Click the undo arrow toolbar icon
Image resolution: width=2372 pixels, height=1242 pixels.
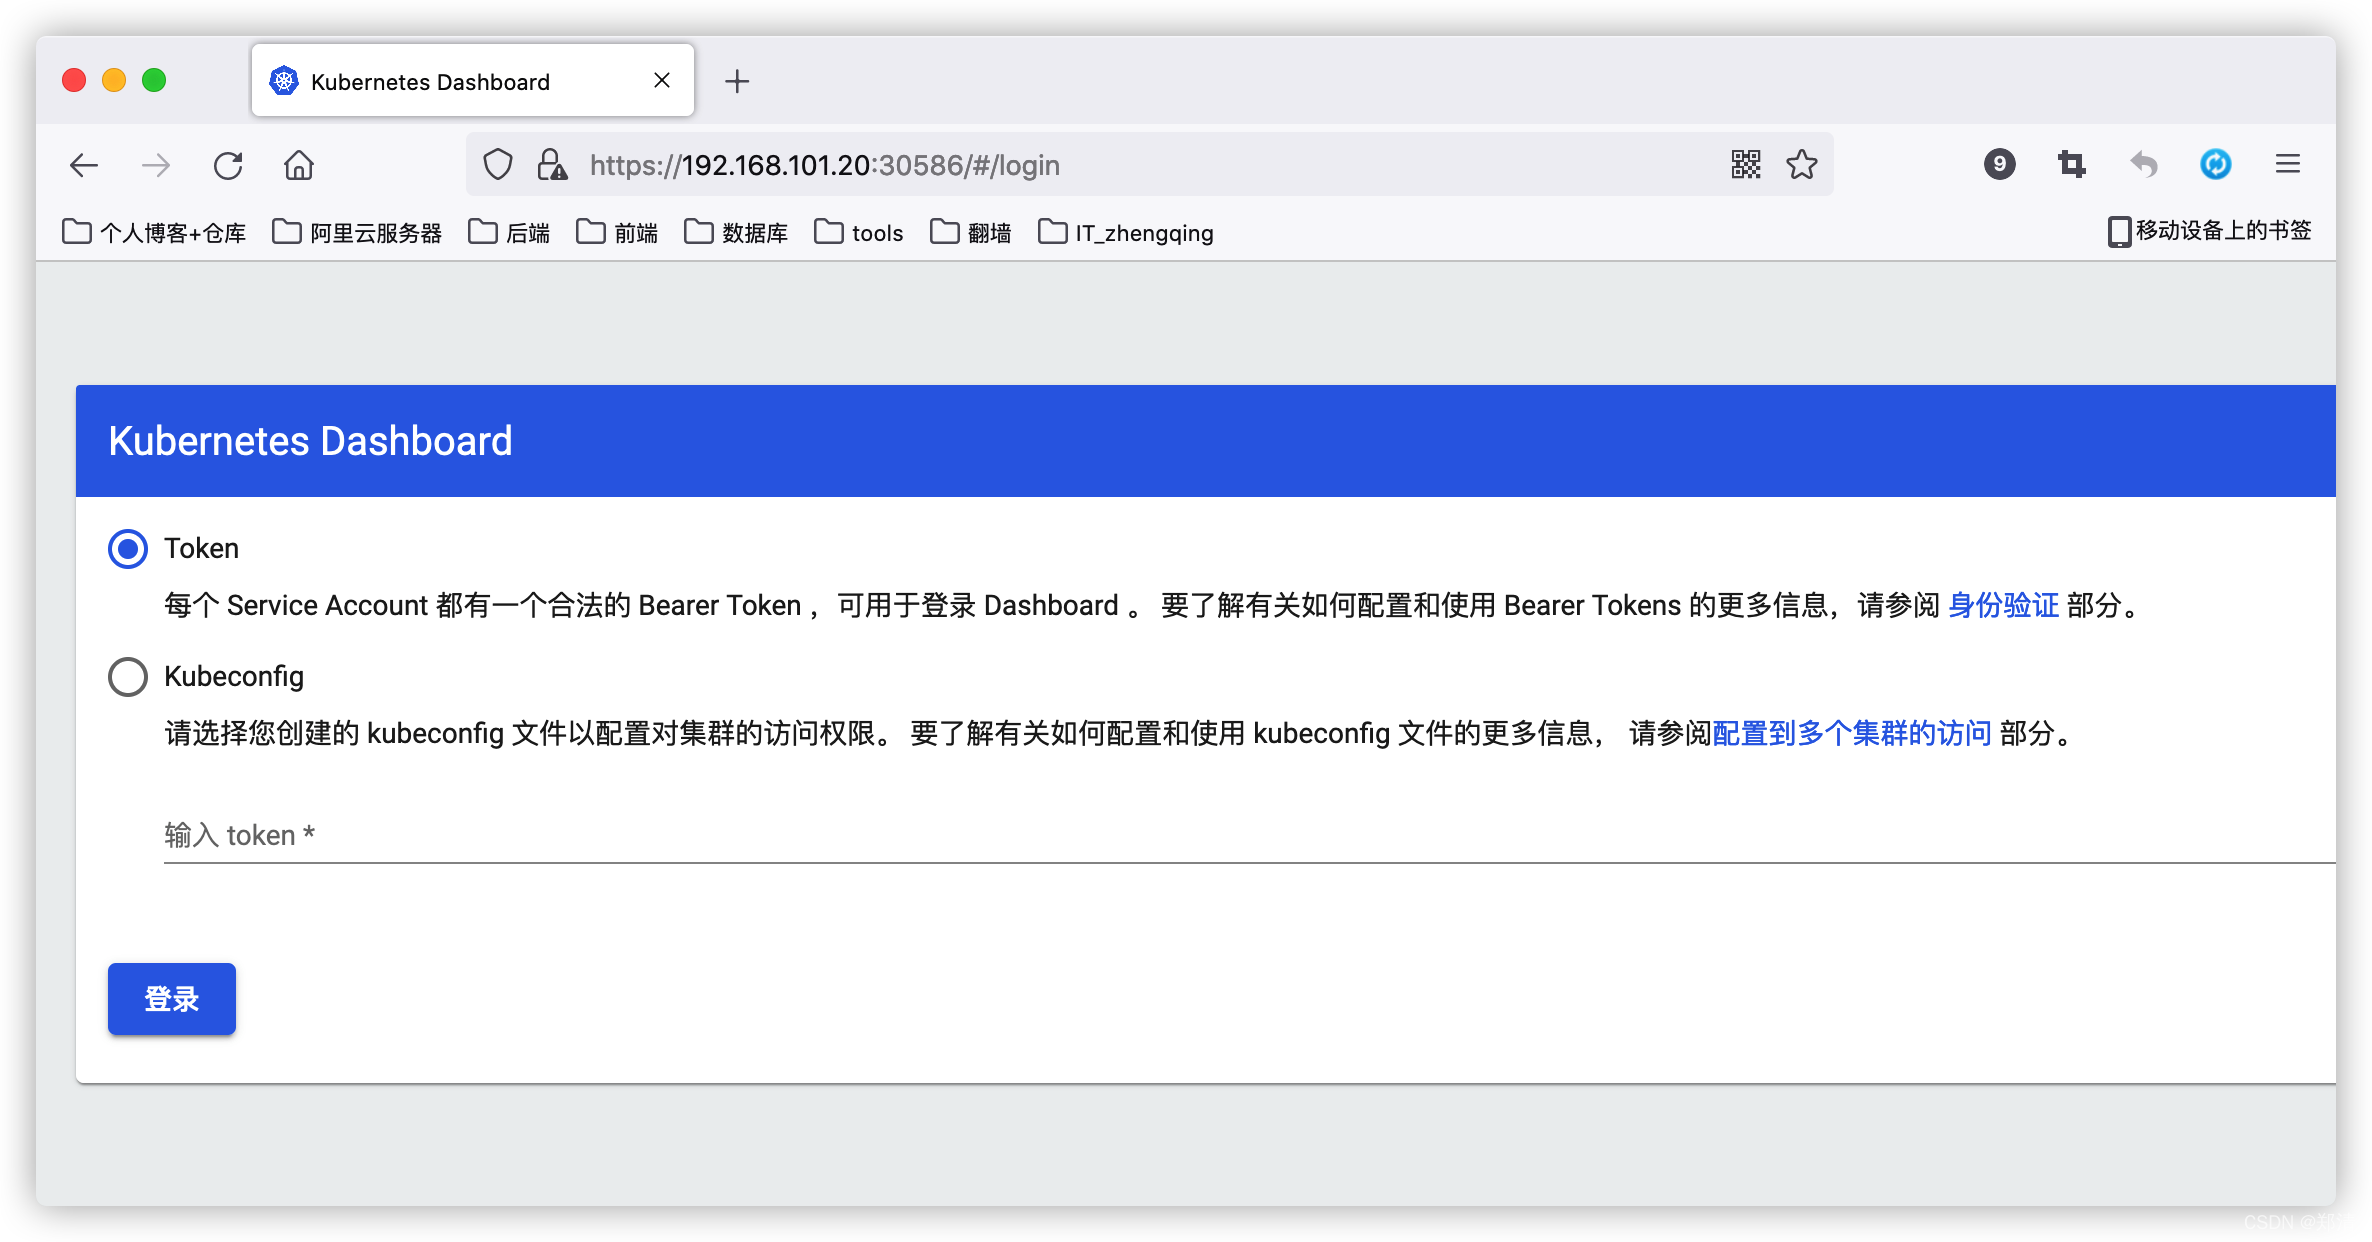2144,164
